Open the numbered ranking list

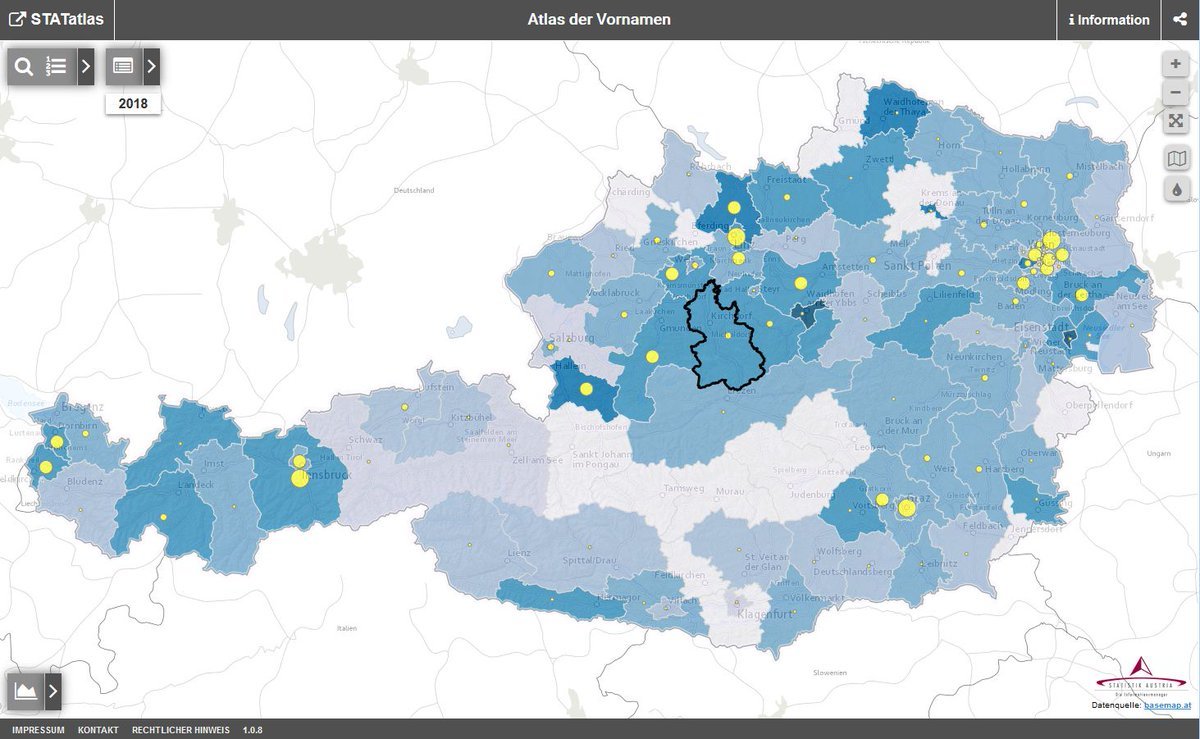point(57,67)
